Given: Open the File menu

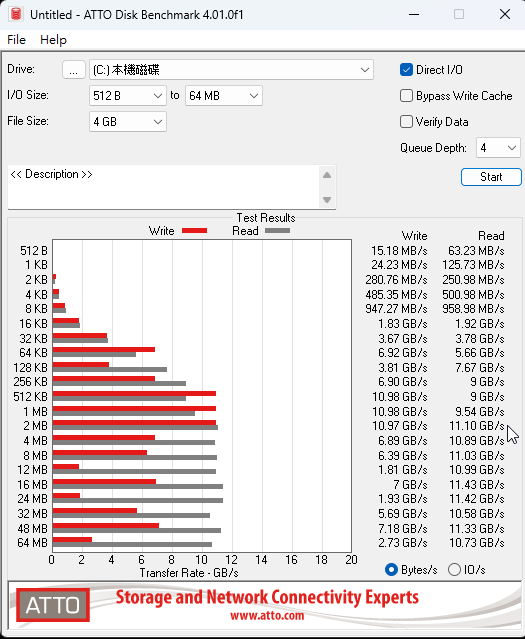Looking at the screenshot, I should click(x=16, y=40).
